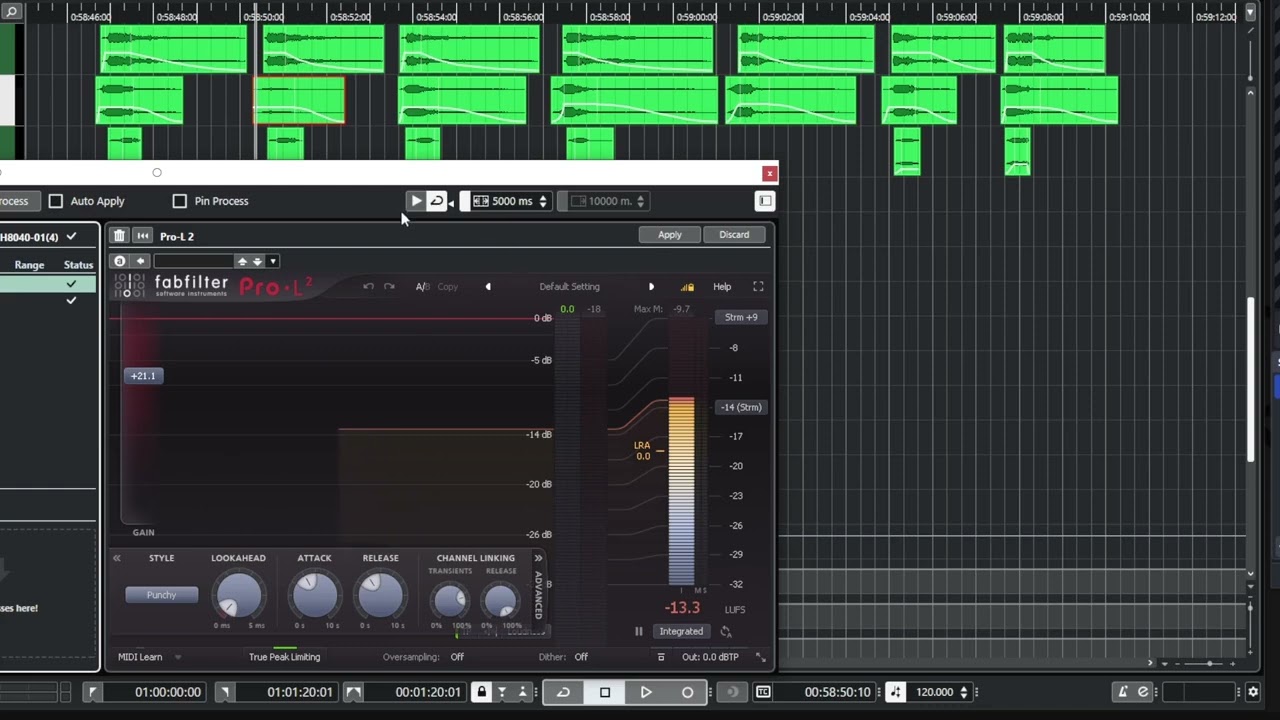
Task: Click the Discard button
Action: pos(734,235)
